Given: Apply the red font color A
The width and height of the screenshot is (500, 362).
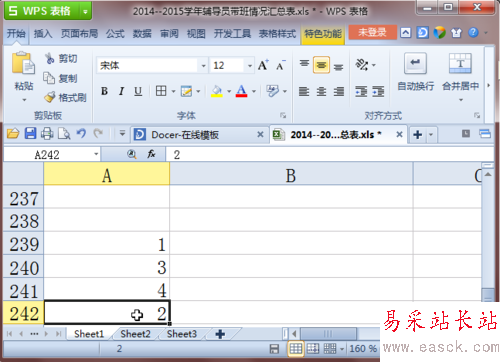Looking at the screenshot, I should click(x=241, y=91).
